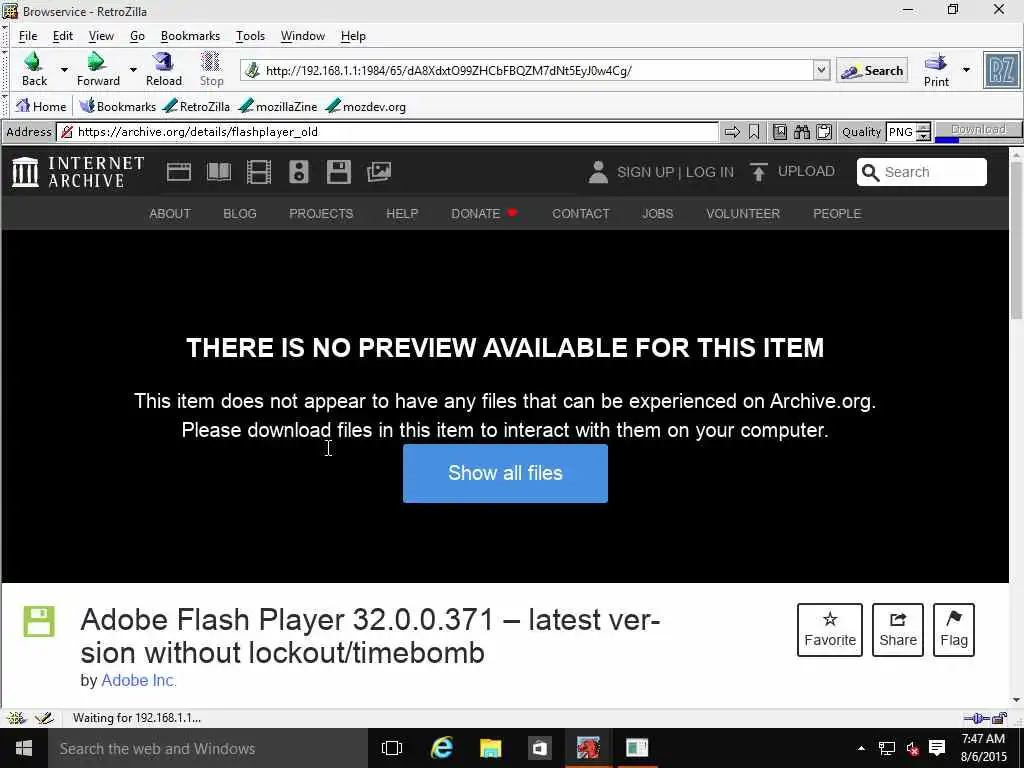Open the Internet Archive audio speaker icon
The height and width of the screenshot is (768, 1024).
coord(298,172)
